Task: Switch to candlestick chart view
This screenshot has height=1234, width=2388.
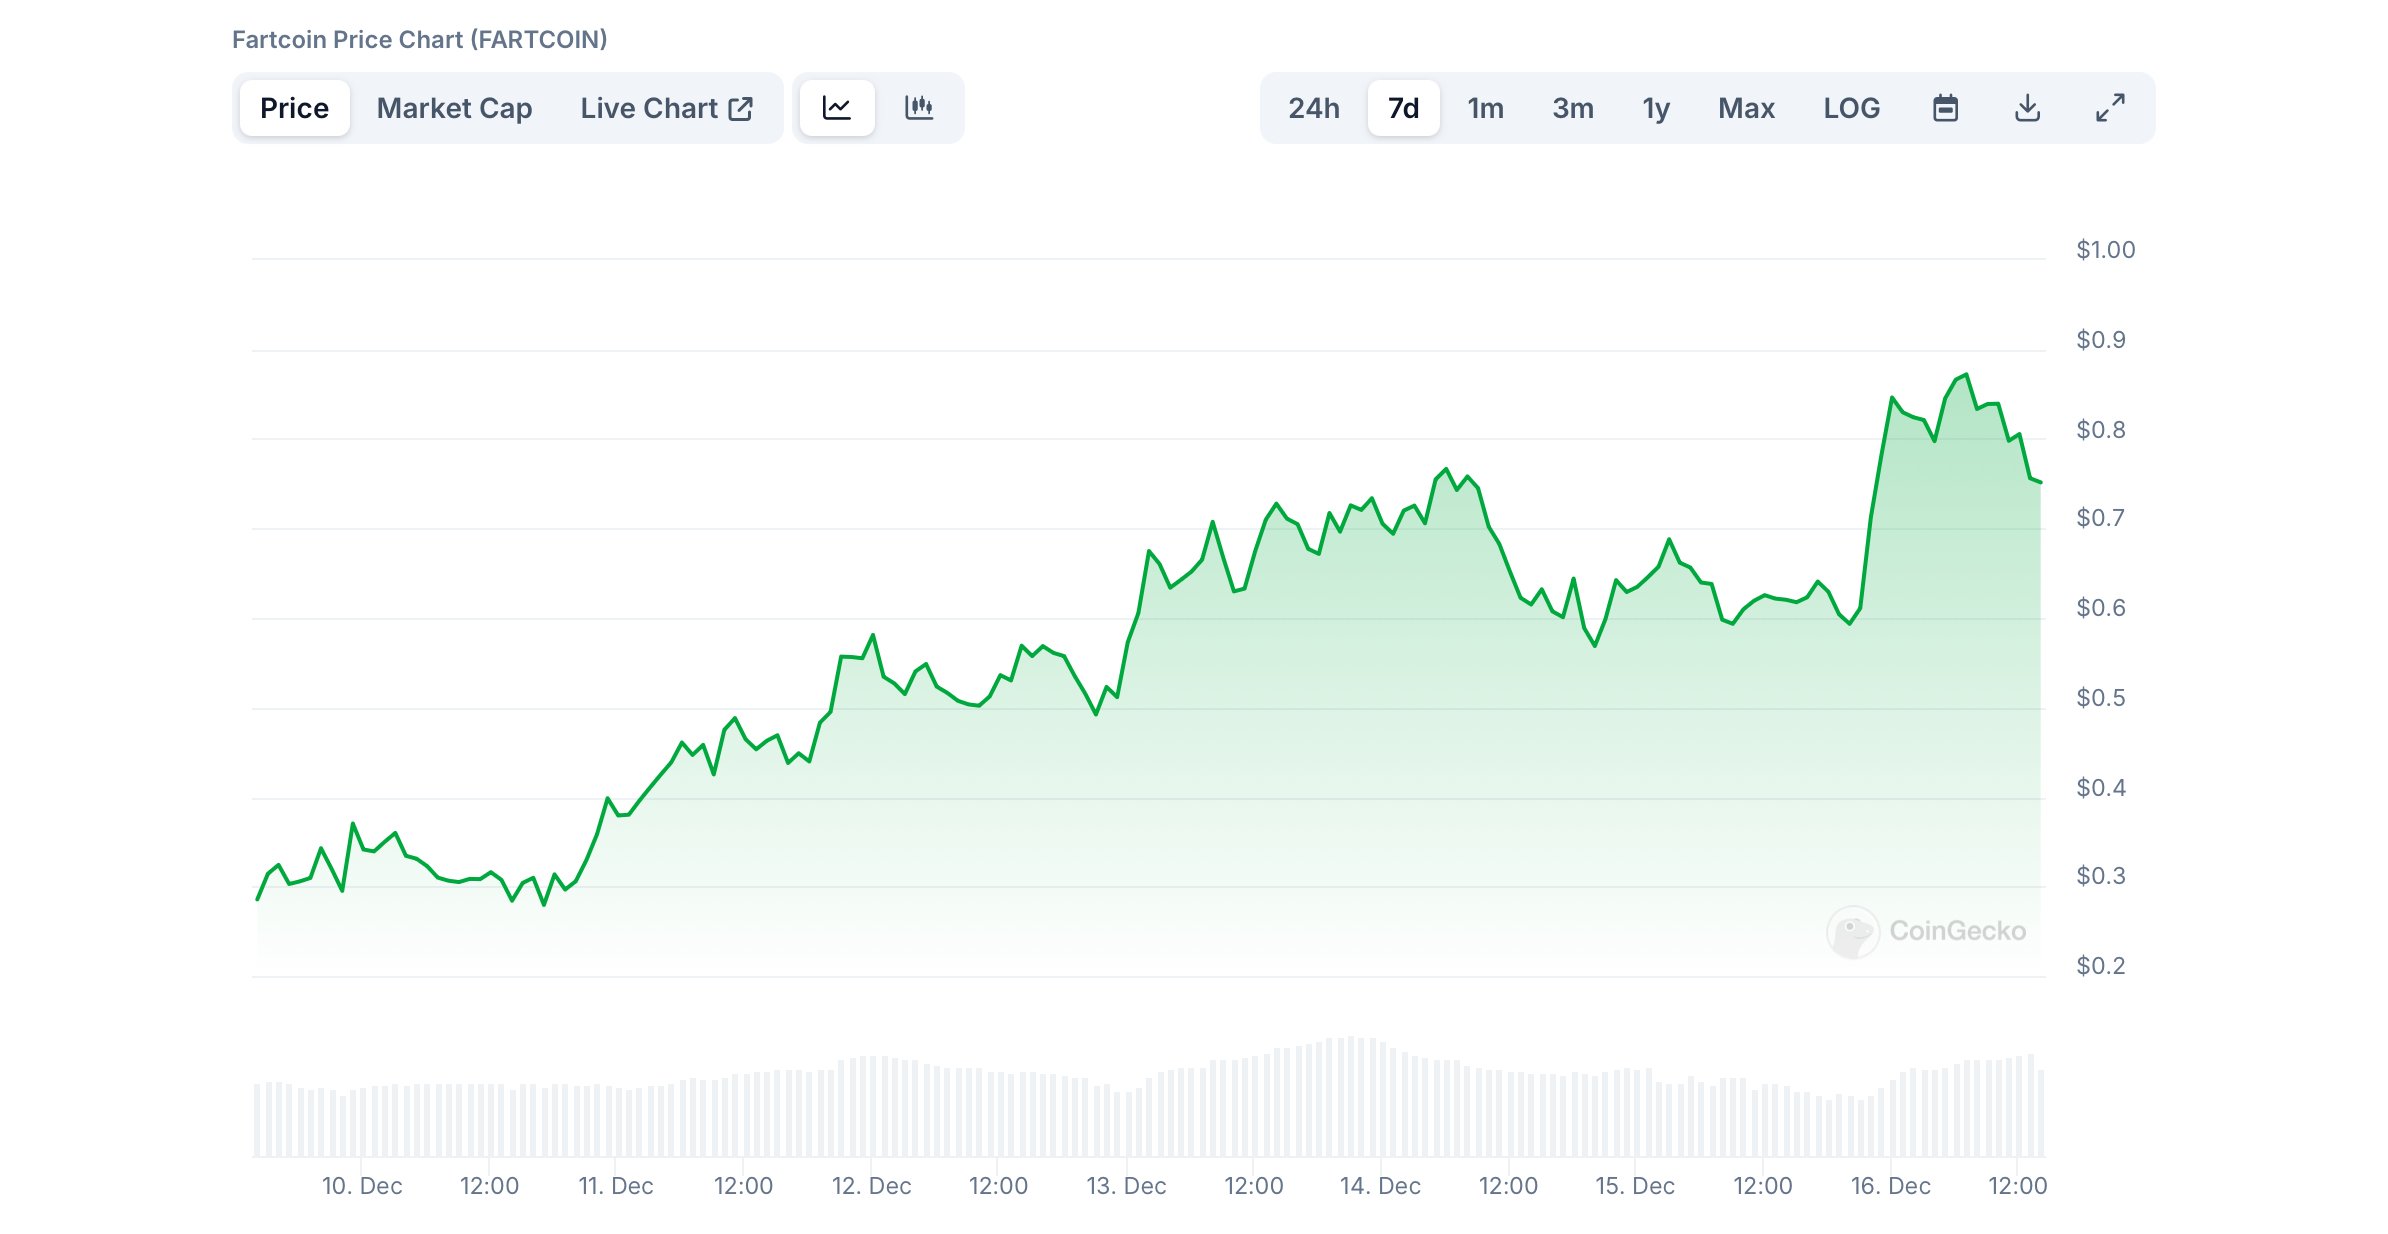Action: (x=921, y=108)
